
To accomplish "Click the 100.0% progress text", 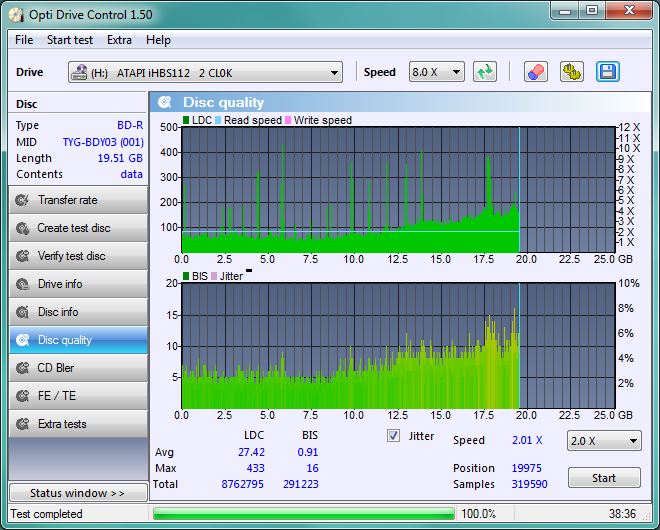I will click(x=479, y=514).
